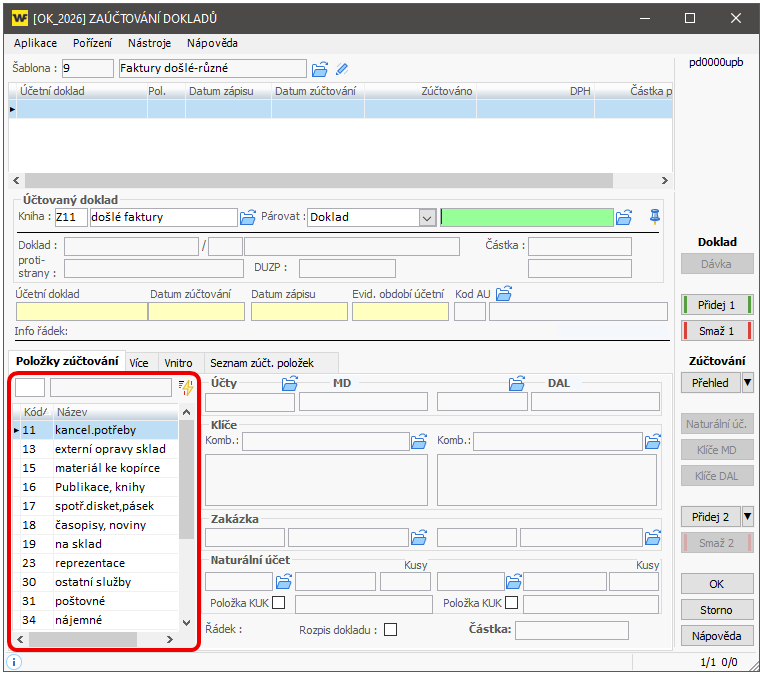The height and width of the screenshot is (675, 763).
Task: Open folder icon for left Komb. field
Action: [x=418, y=441]
